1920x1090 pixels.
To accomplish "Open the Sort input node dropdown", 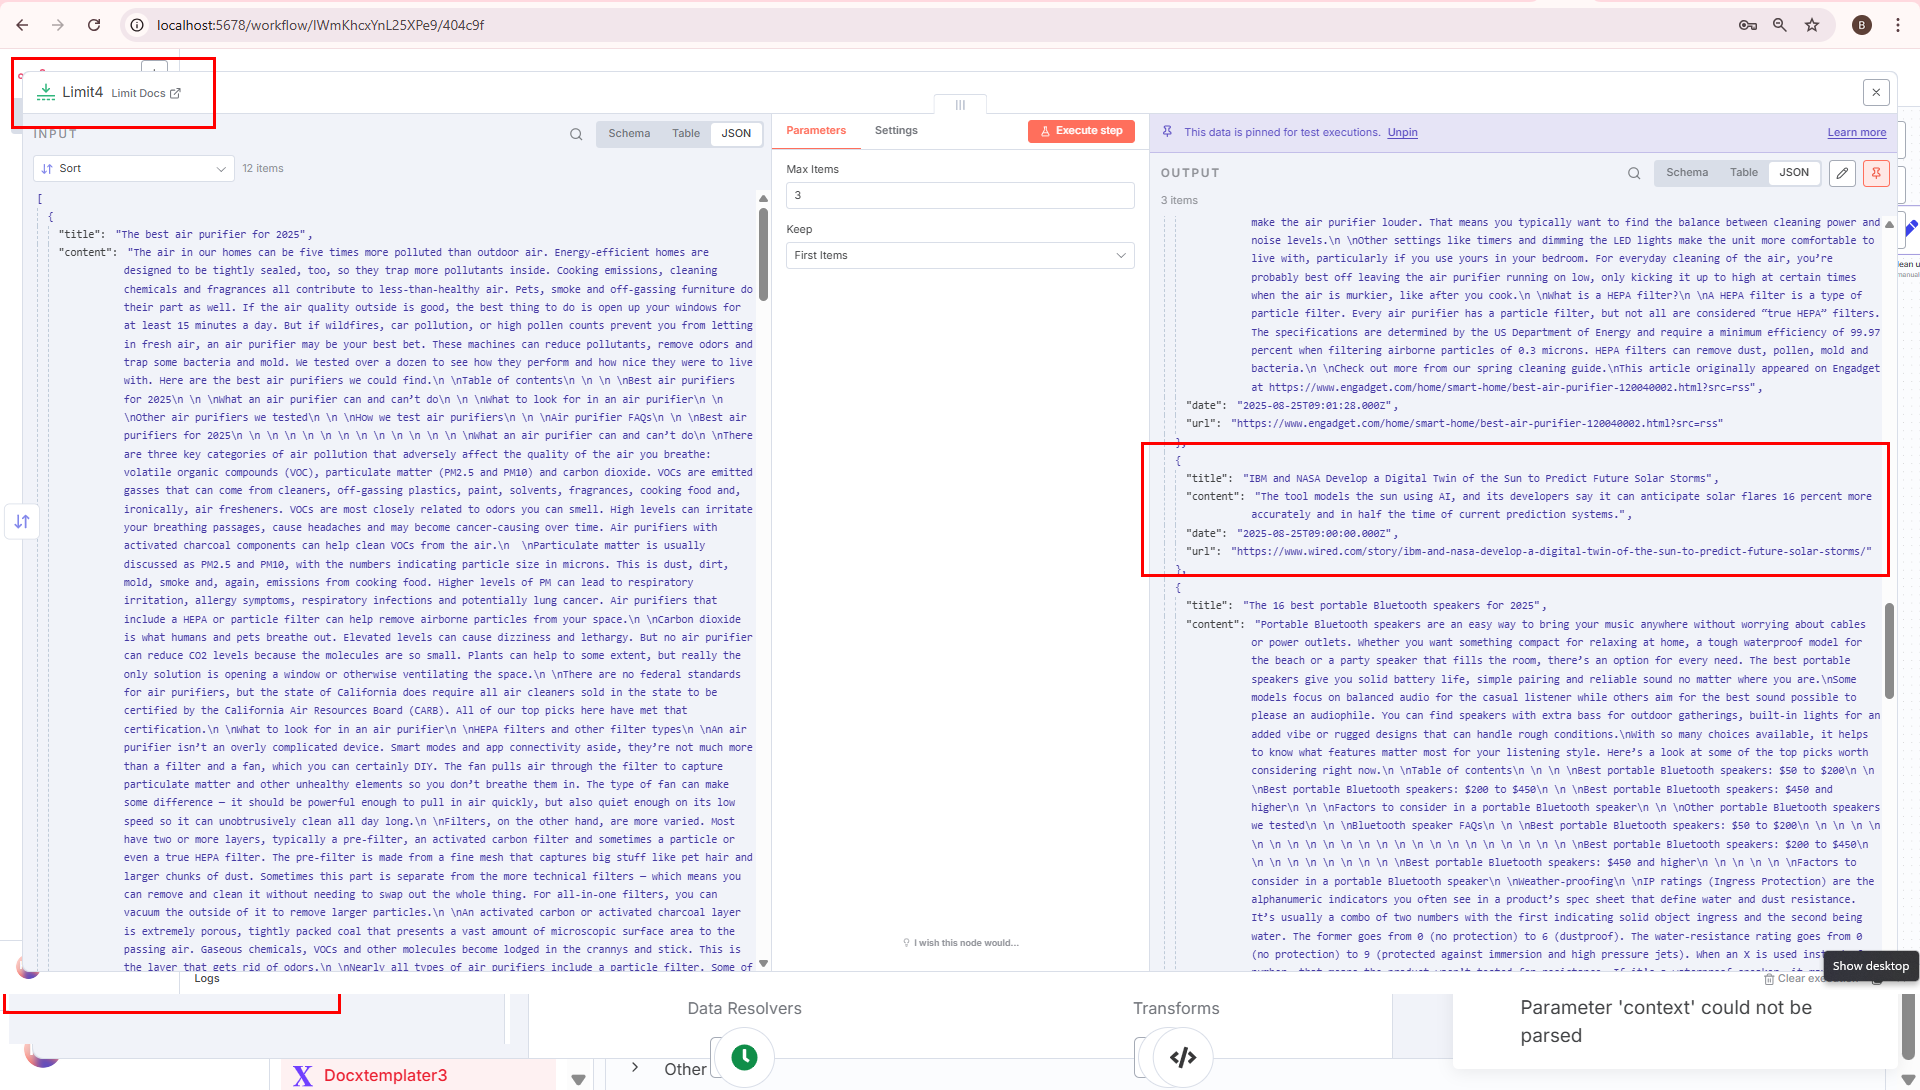I will pos(133,169).
